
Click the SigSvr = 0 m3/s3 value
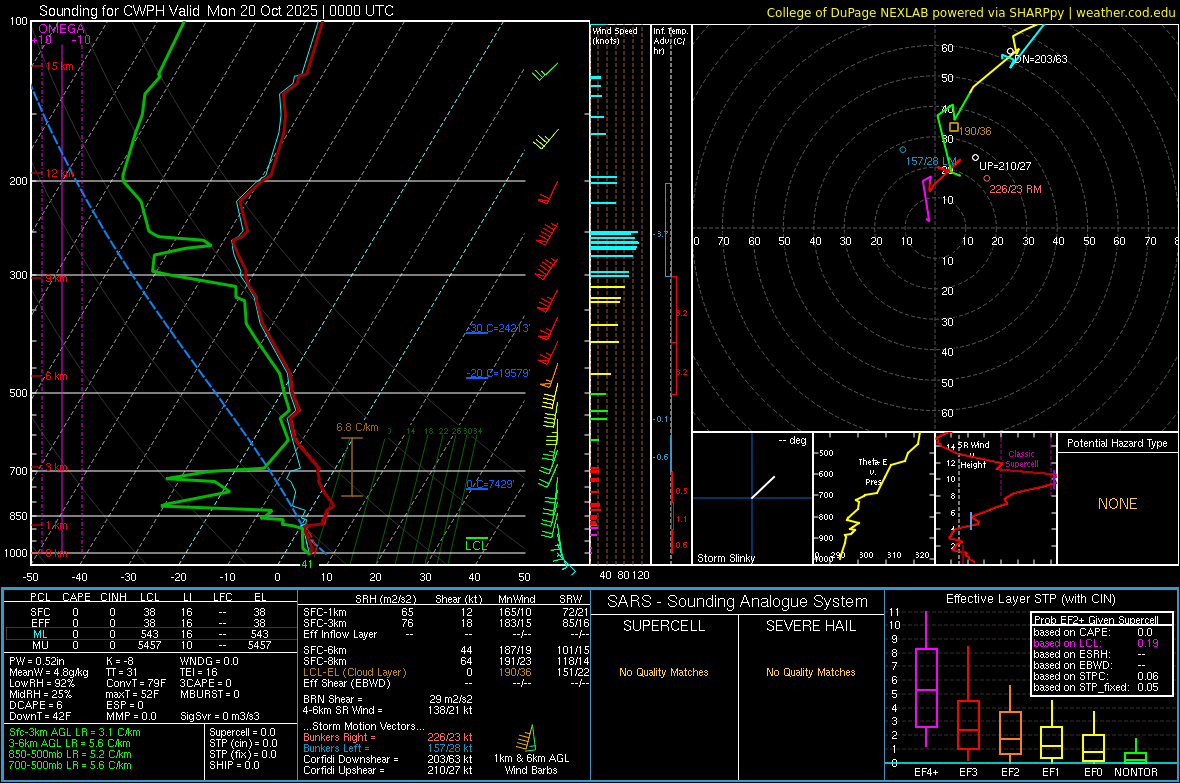[220, 716]
